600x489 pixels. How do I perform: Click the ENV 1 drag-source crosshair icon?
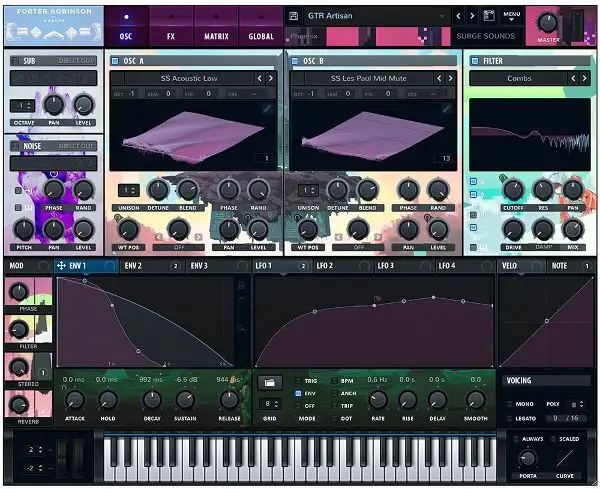62,266
